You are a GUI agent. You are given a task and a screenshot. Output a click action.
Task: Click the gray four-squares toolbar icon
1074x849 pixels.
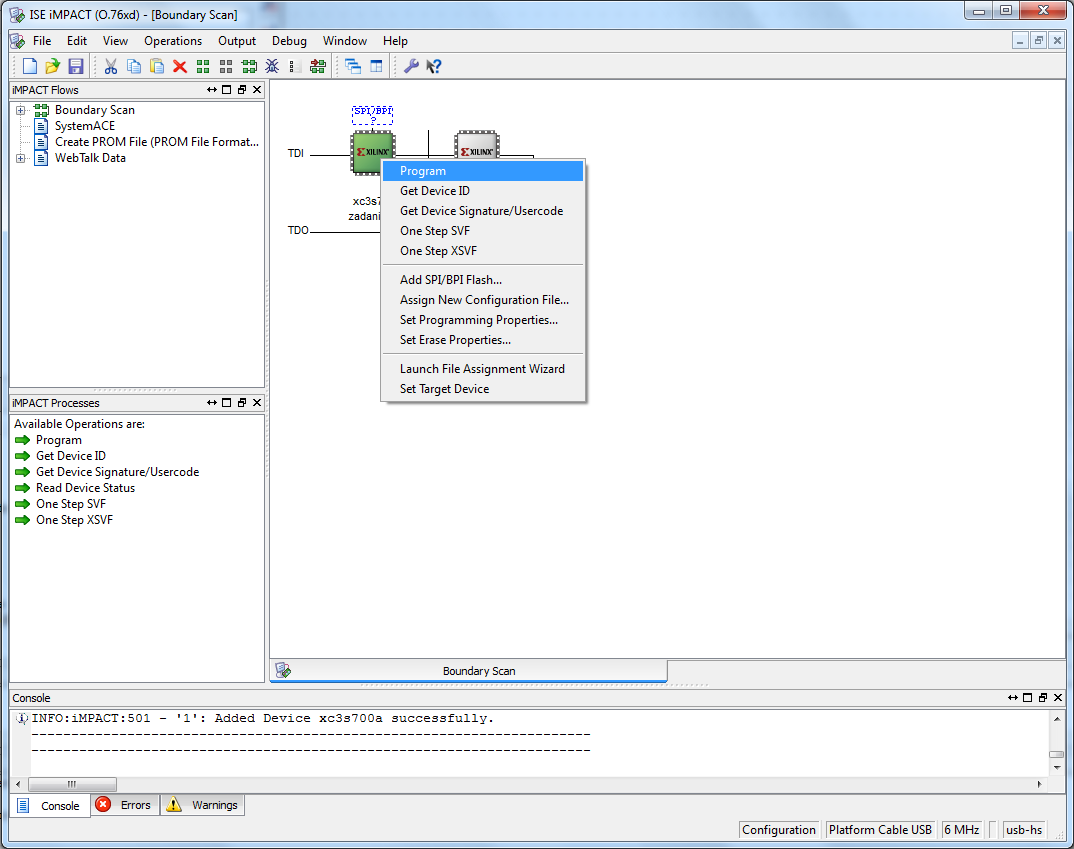pyautogui.click(x=225, y=66)
